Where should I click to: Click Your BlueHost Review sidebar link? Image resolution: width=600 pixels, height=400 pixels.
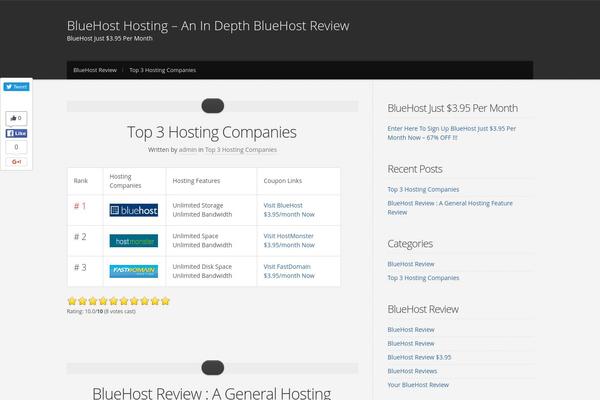[418, 385]
